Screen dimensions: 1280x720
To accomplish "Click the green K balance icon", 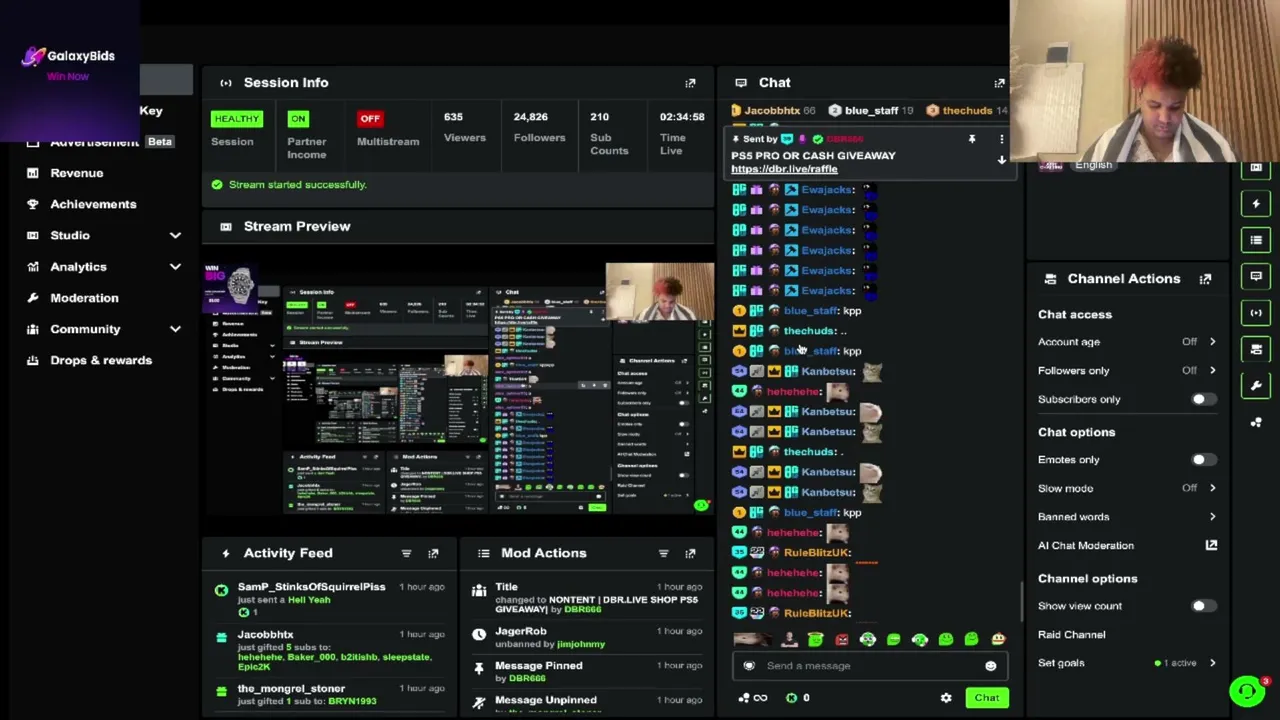I will click(791, 698).
